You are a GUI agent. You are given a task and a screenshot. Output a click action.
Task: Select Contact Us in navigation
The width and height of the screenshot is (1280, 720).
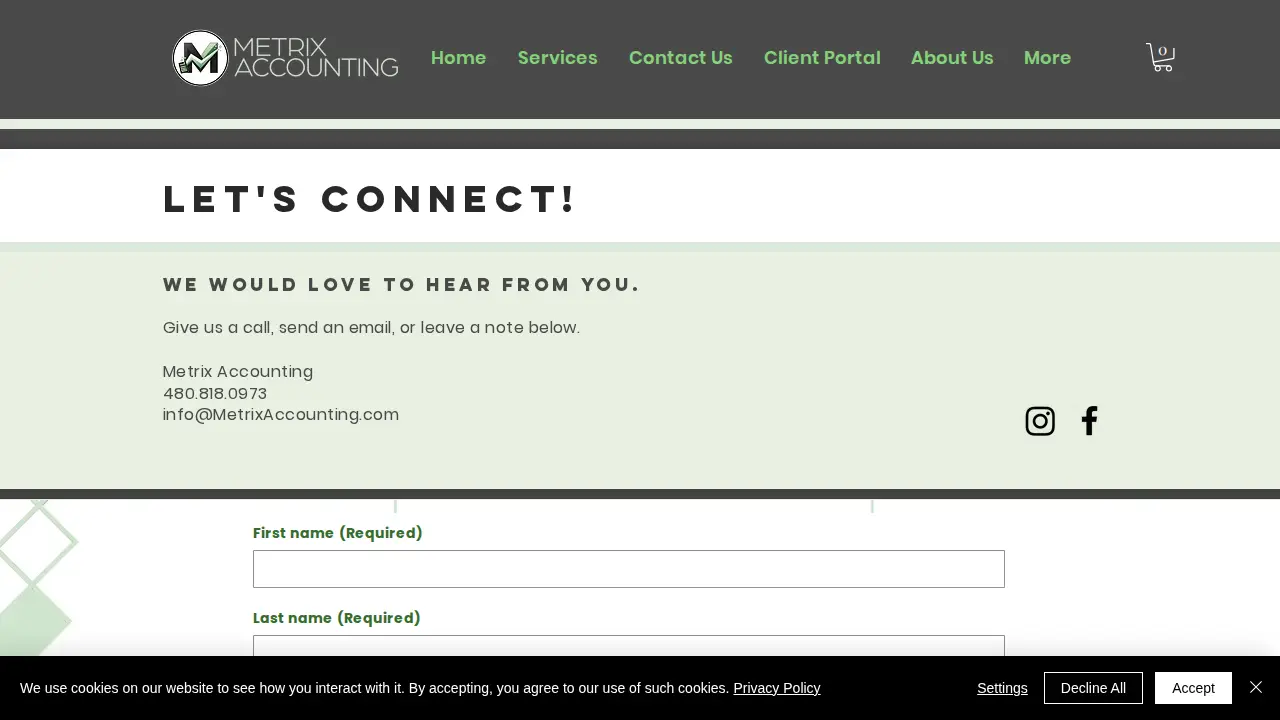pyautogui.click(x=680, y=58)
